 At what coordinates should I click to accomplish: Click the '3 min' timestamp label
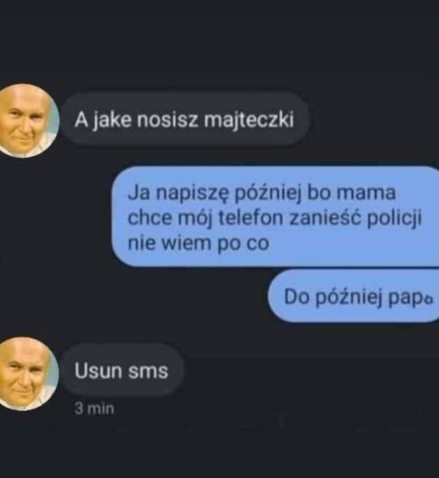[94, 409]
